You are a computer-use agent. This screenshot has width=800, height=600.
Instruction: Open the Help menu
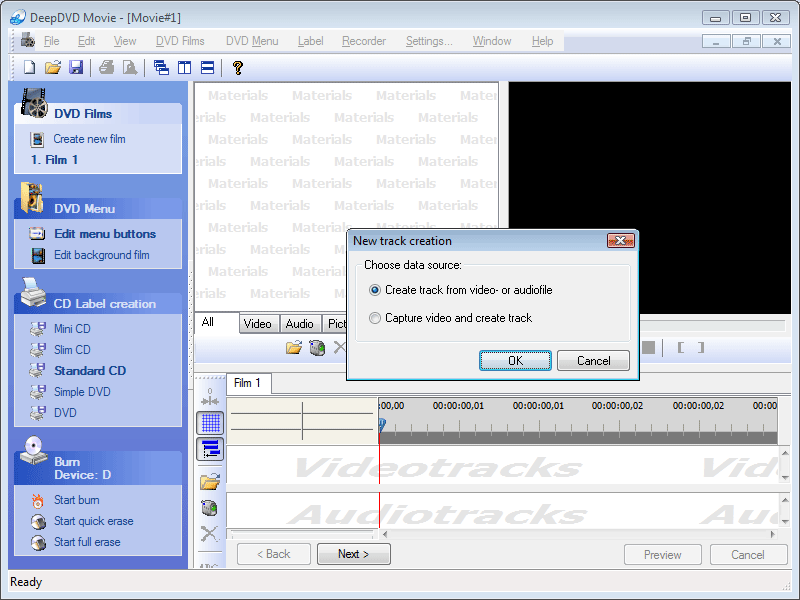[x=542, y=41]
